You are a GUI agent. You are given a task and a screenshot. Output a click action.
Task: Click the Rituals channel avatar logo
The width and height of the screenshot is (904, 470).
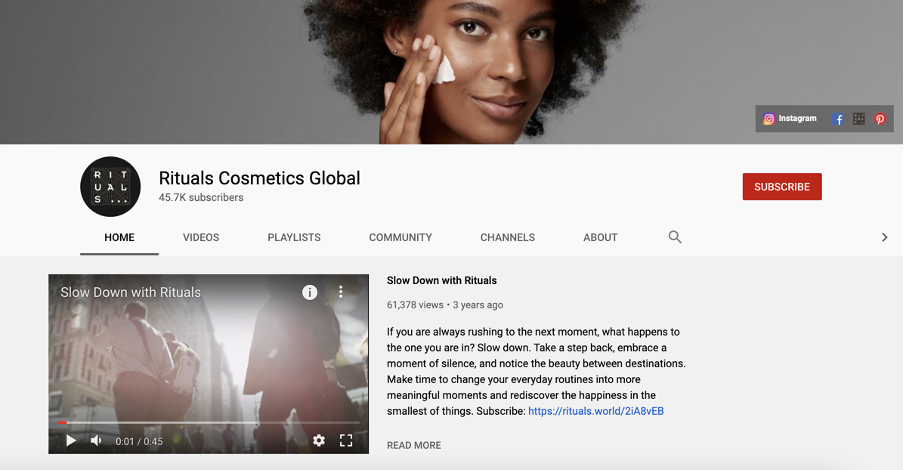[110, 187]
